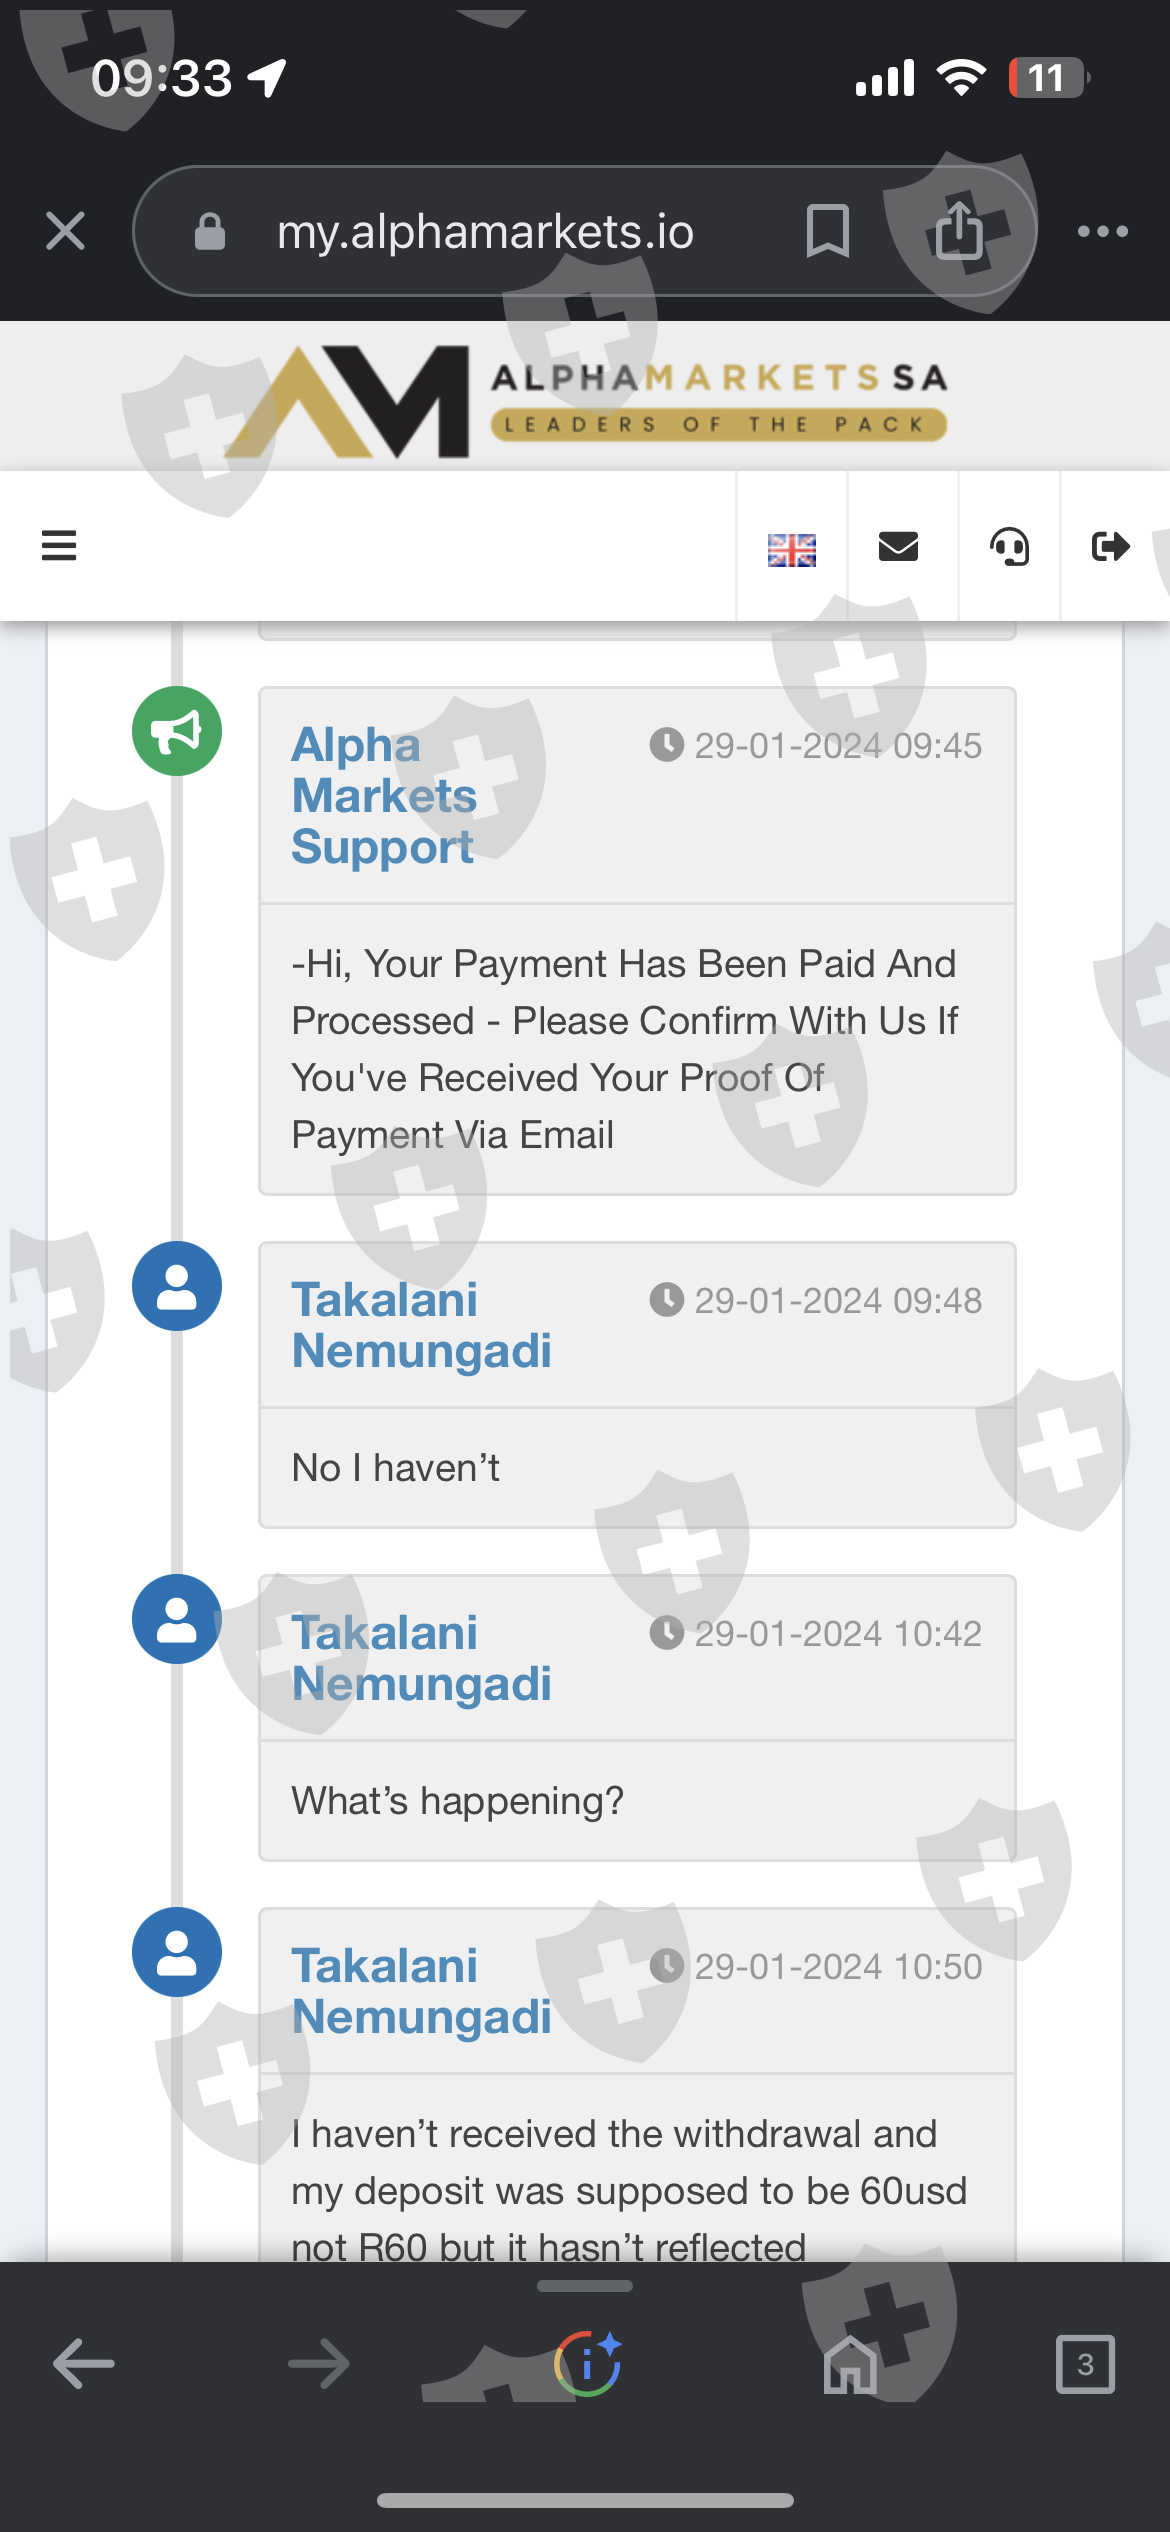Open the Google assistant info icon
This screenshot has height=2532, width=1170.
pyautogui.click(x=588, y=2364)
